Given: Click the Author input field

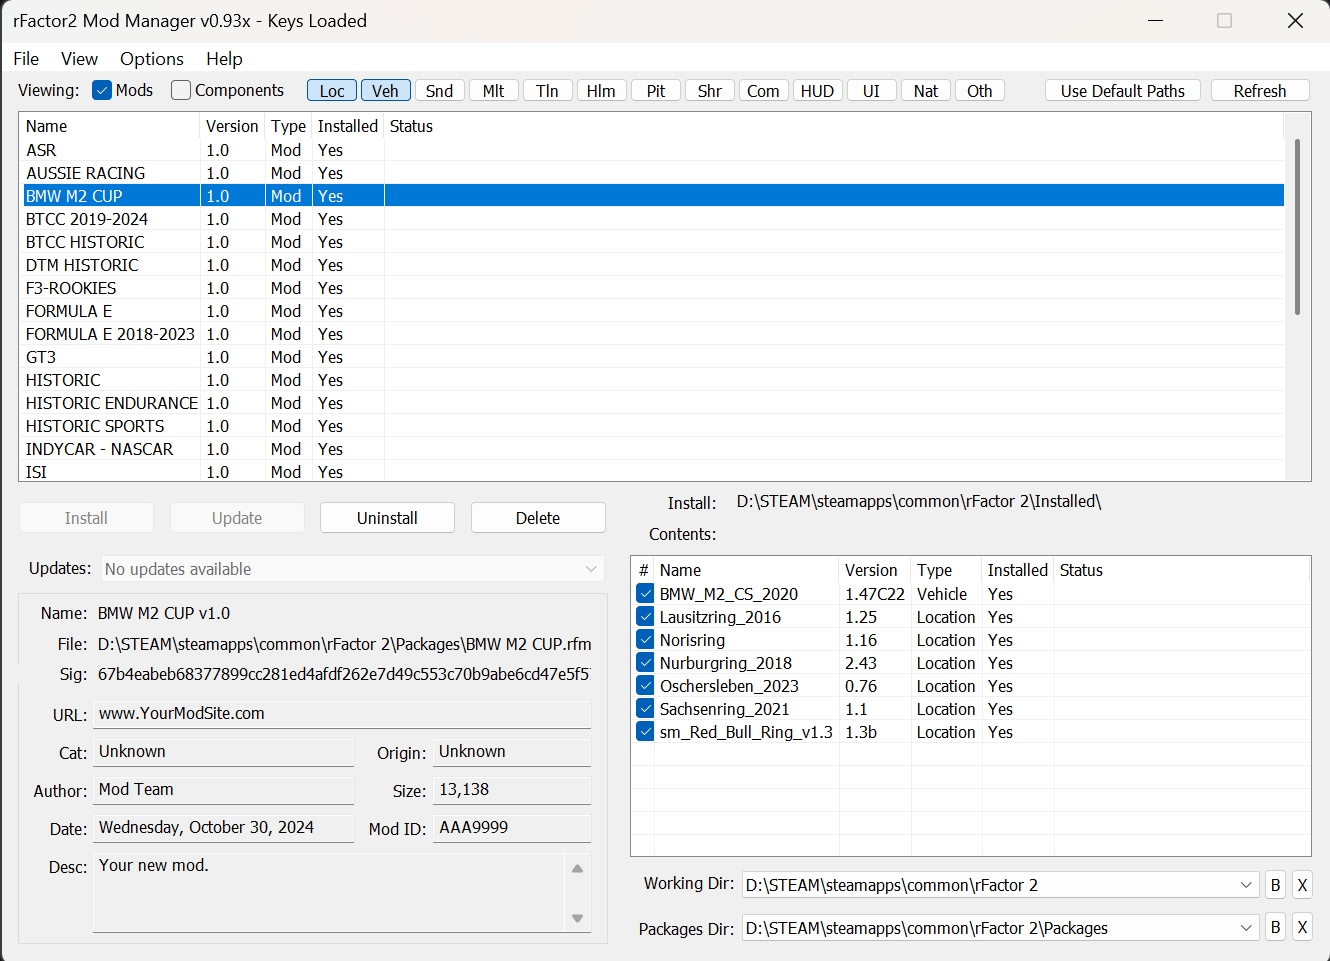Looking at the screenshot, I should [223, 790].
